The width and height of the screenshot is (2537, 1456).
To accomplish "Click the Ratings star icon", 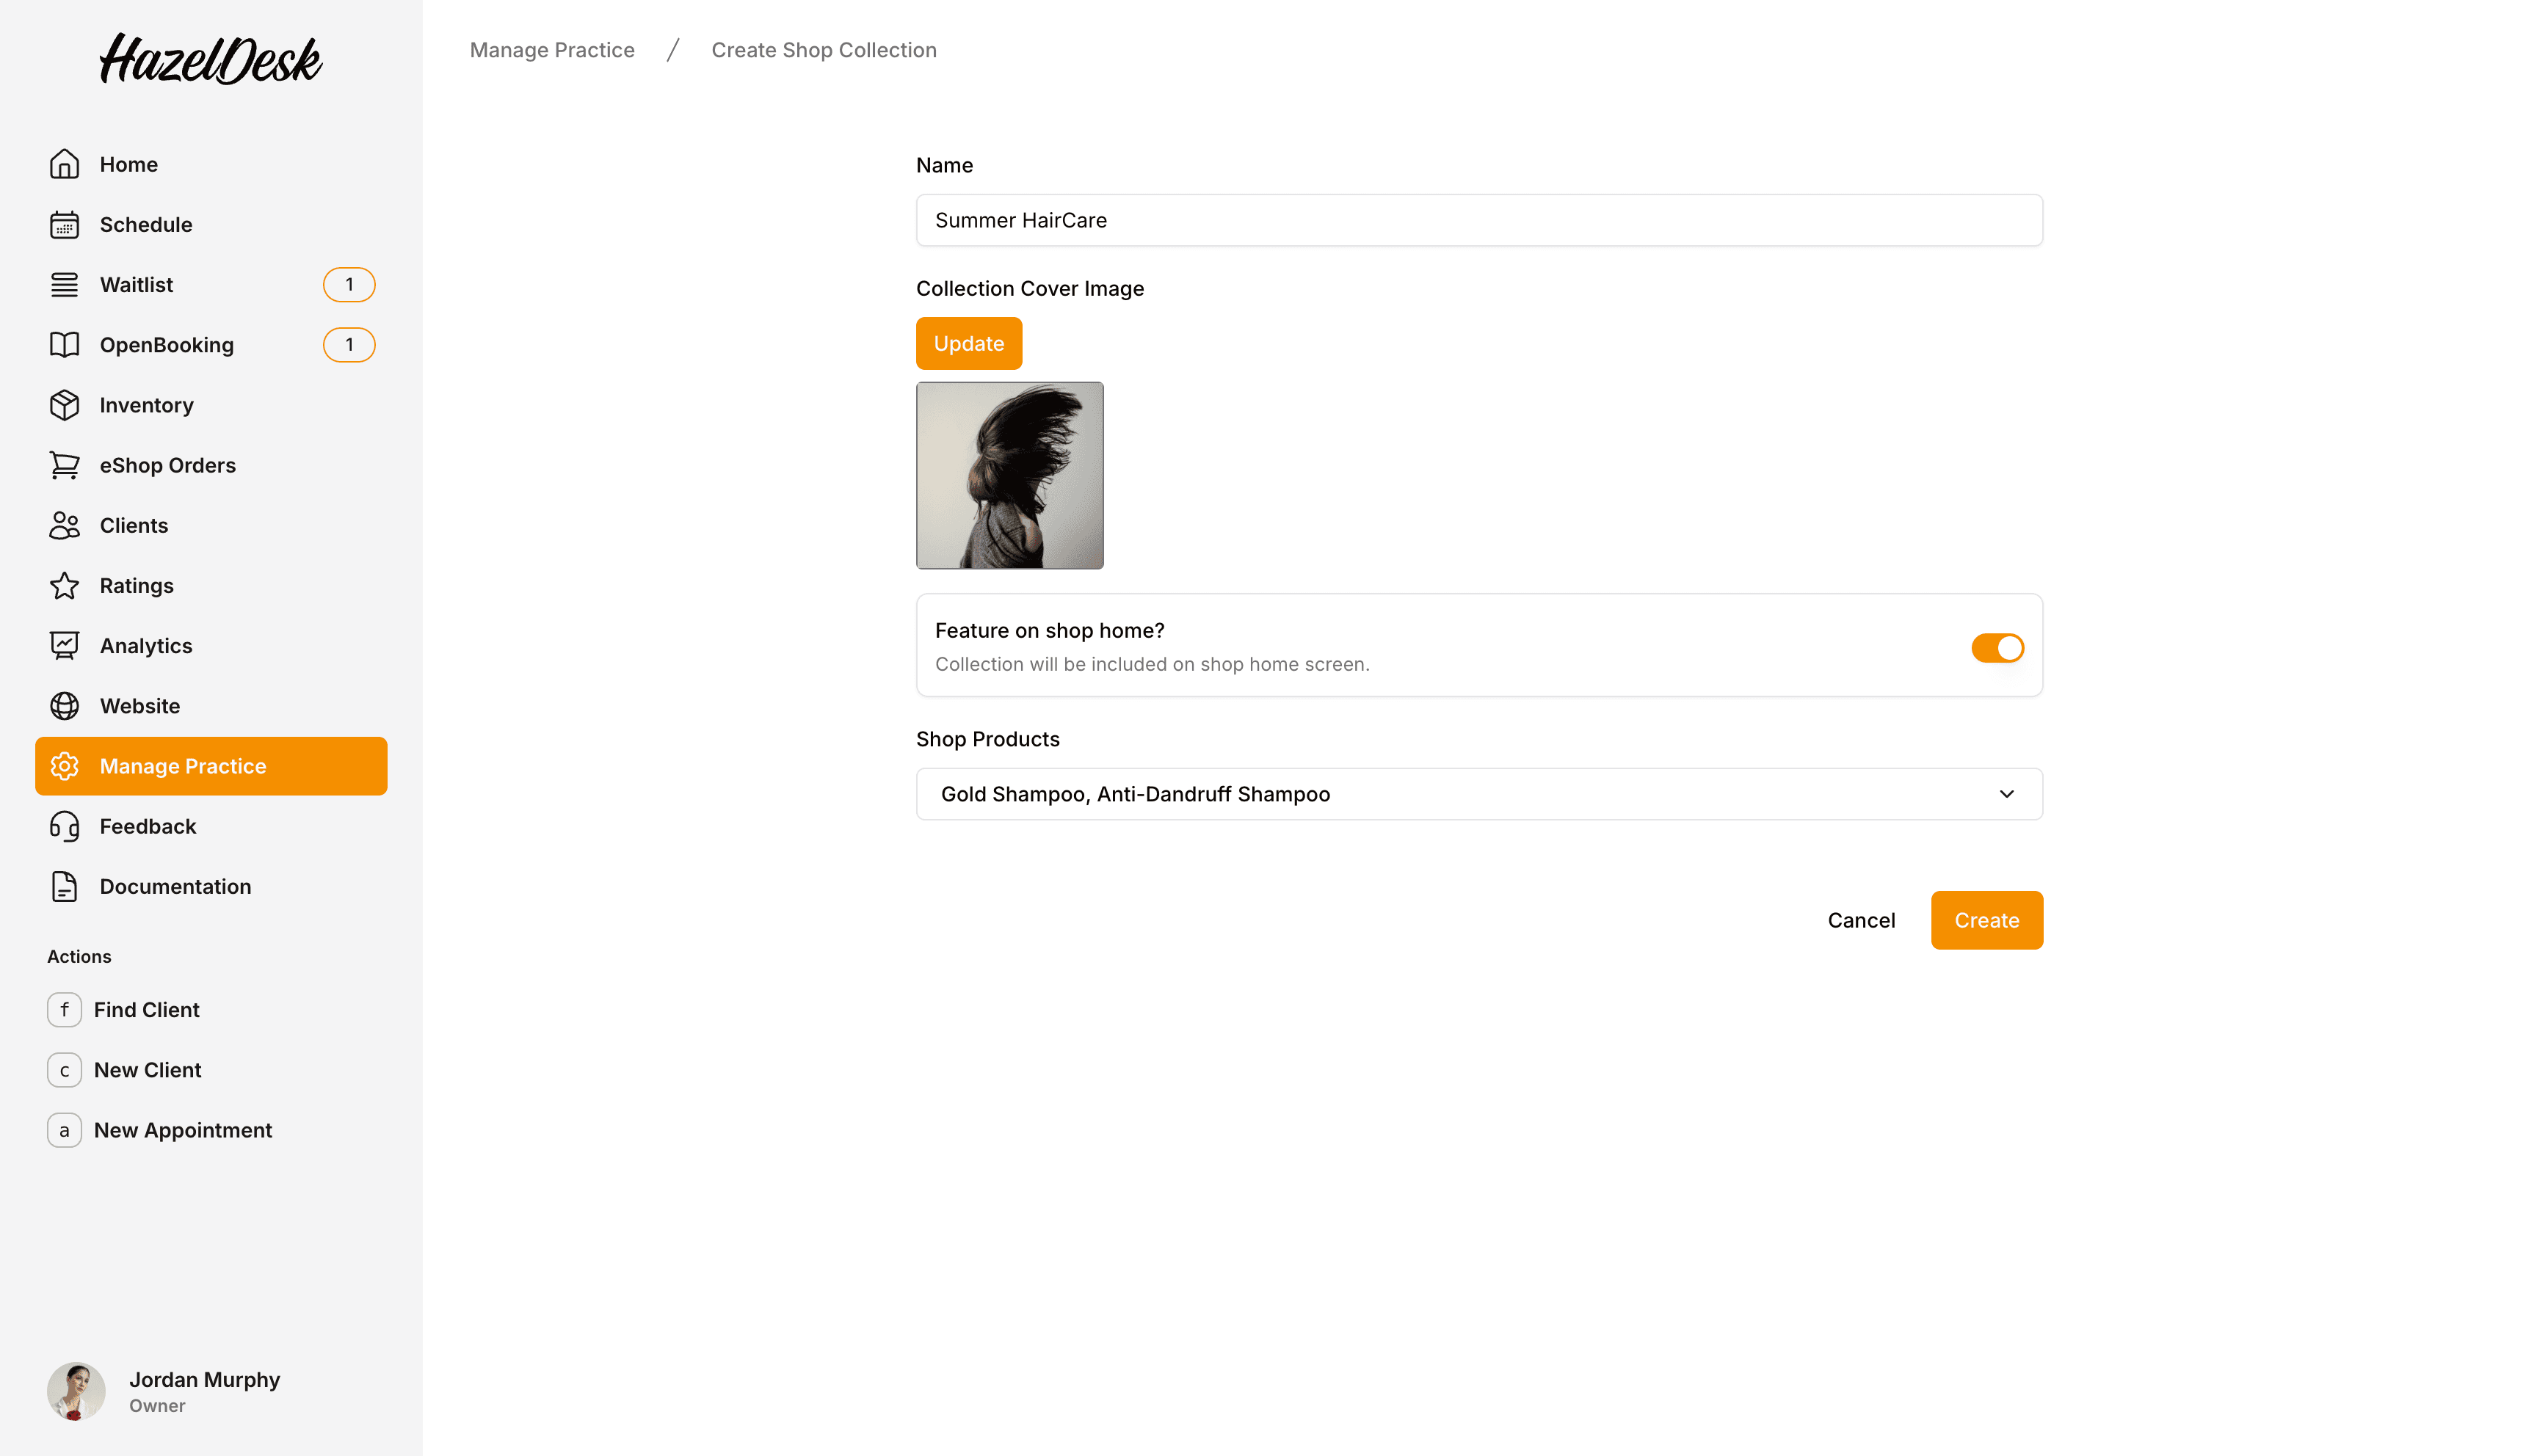I will [64, 586].
